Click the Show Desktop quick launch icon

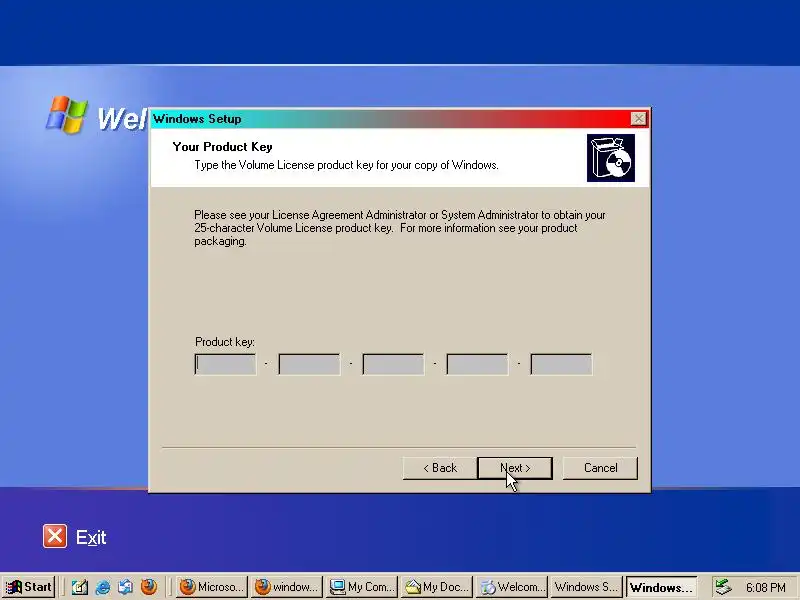[x=126, y=587]
